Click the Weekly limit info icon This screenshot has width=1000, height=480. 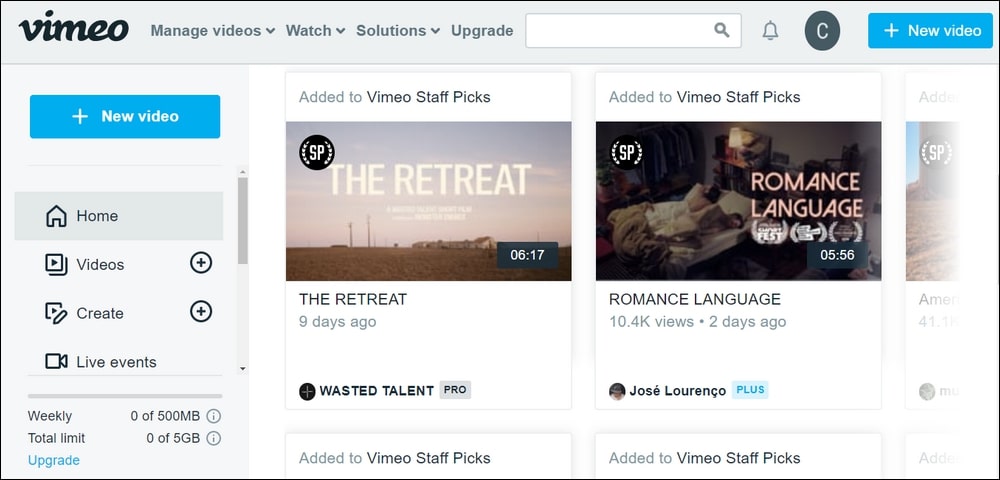(214, 416)
